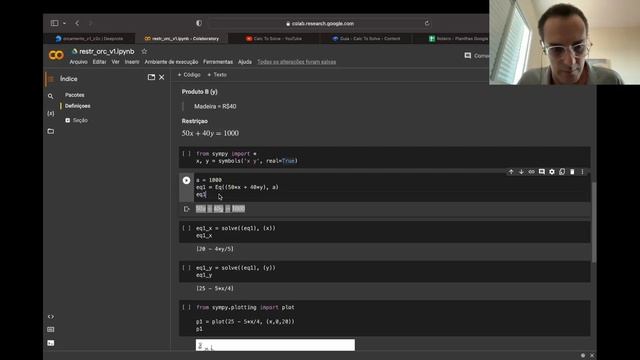Click the Restriçao heading text
This screenshot has width=640, height=360.
pyautogui.click(x=195, y=121)
